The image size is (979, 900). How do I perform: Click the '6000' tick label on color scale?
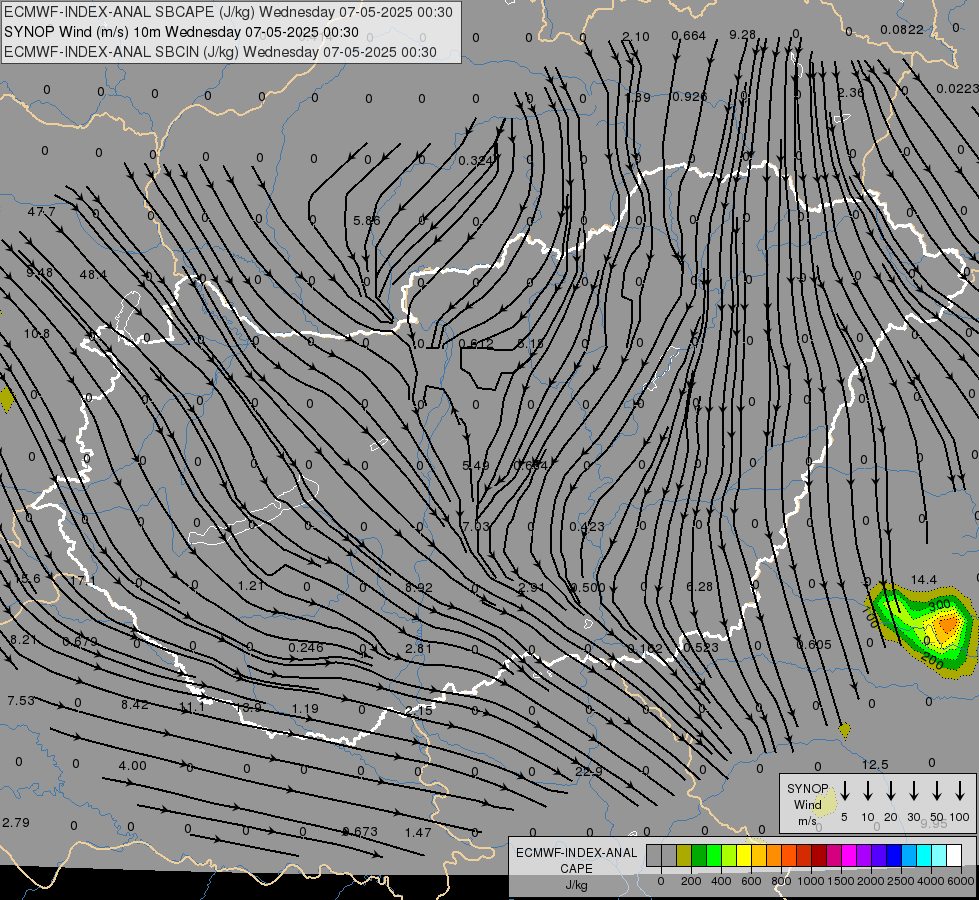[961, 881]
